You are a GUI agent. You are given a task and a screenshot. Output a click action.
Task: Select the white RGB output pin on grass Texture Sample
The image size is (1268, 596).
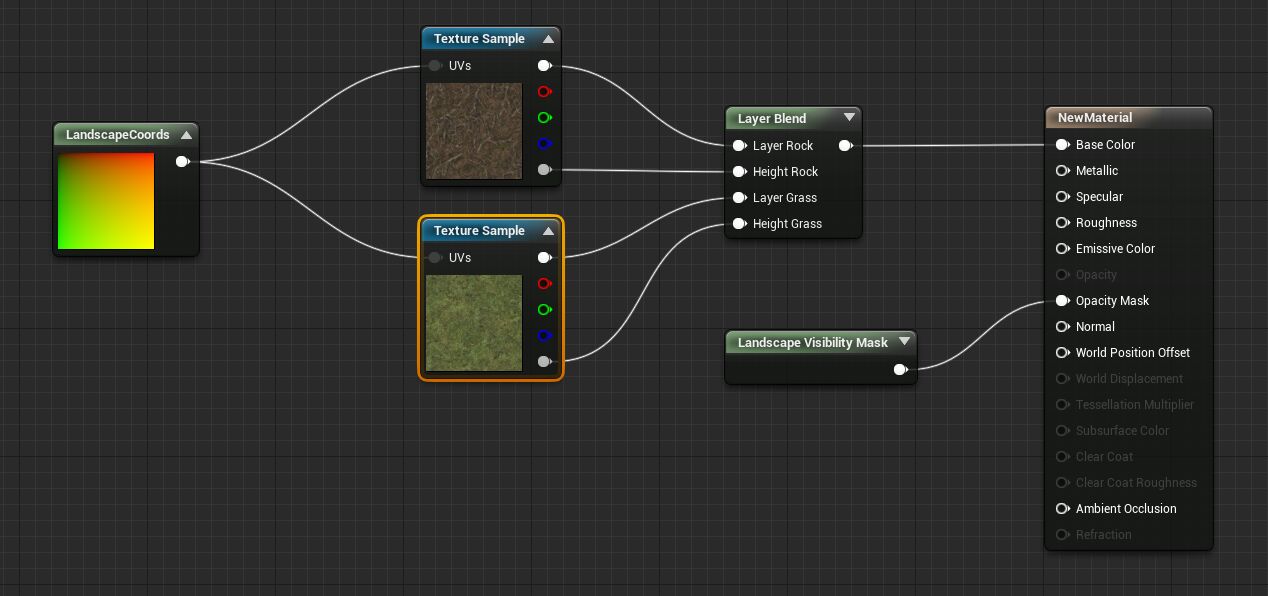[545, 258]
